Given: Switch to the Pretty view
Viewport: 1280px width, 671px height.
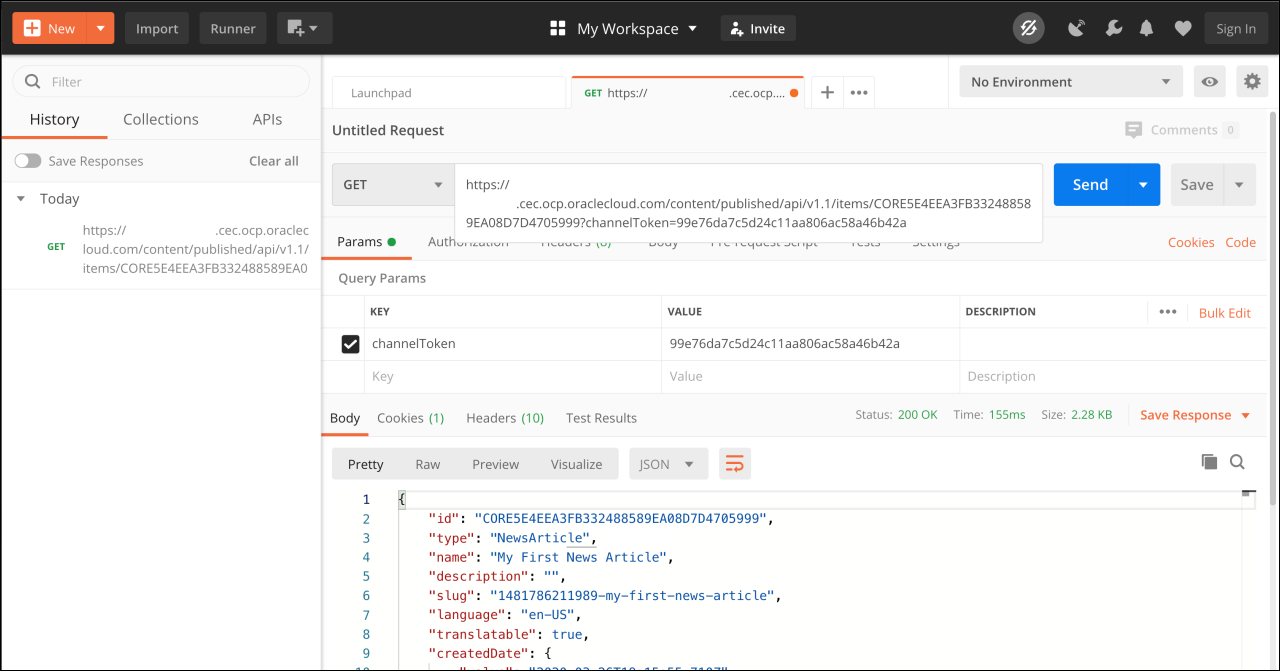Looking at the screenshot, I should [365, 464].
